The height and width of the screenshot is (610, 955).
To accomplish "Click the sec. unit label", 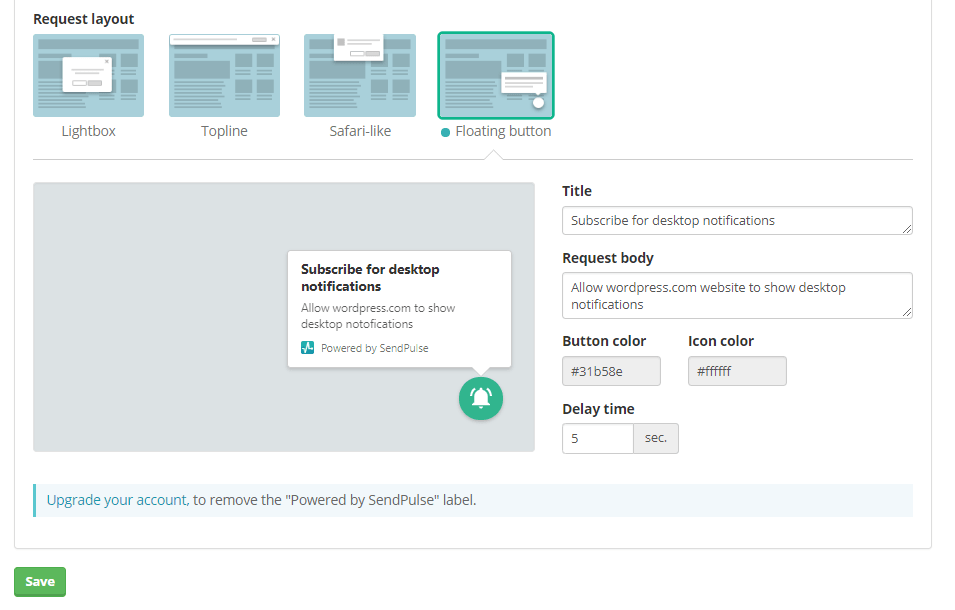I will coord(656,438).
